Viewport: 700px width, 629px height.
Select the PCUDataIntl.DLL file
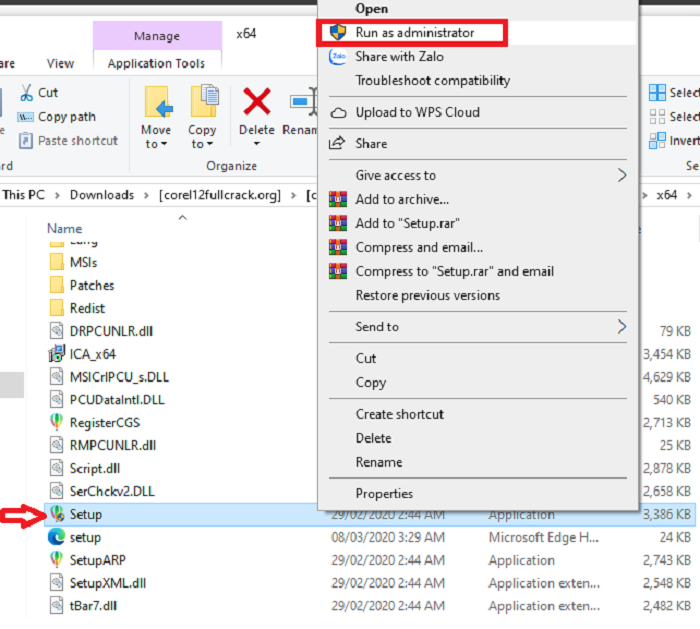coord(117,400)
